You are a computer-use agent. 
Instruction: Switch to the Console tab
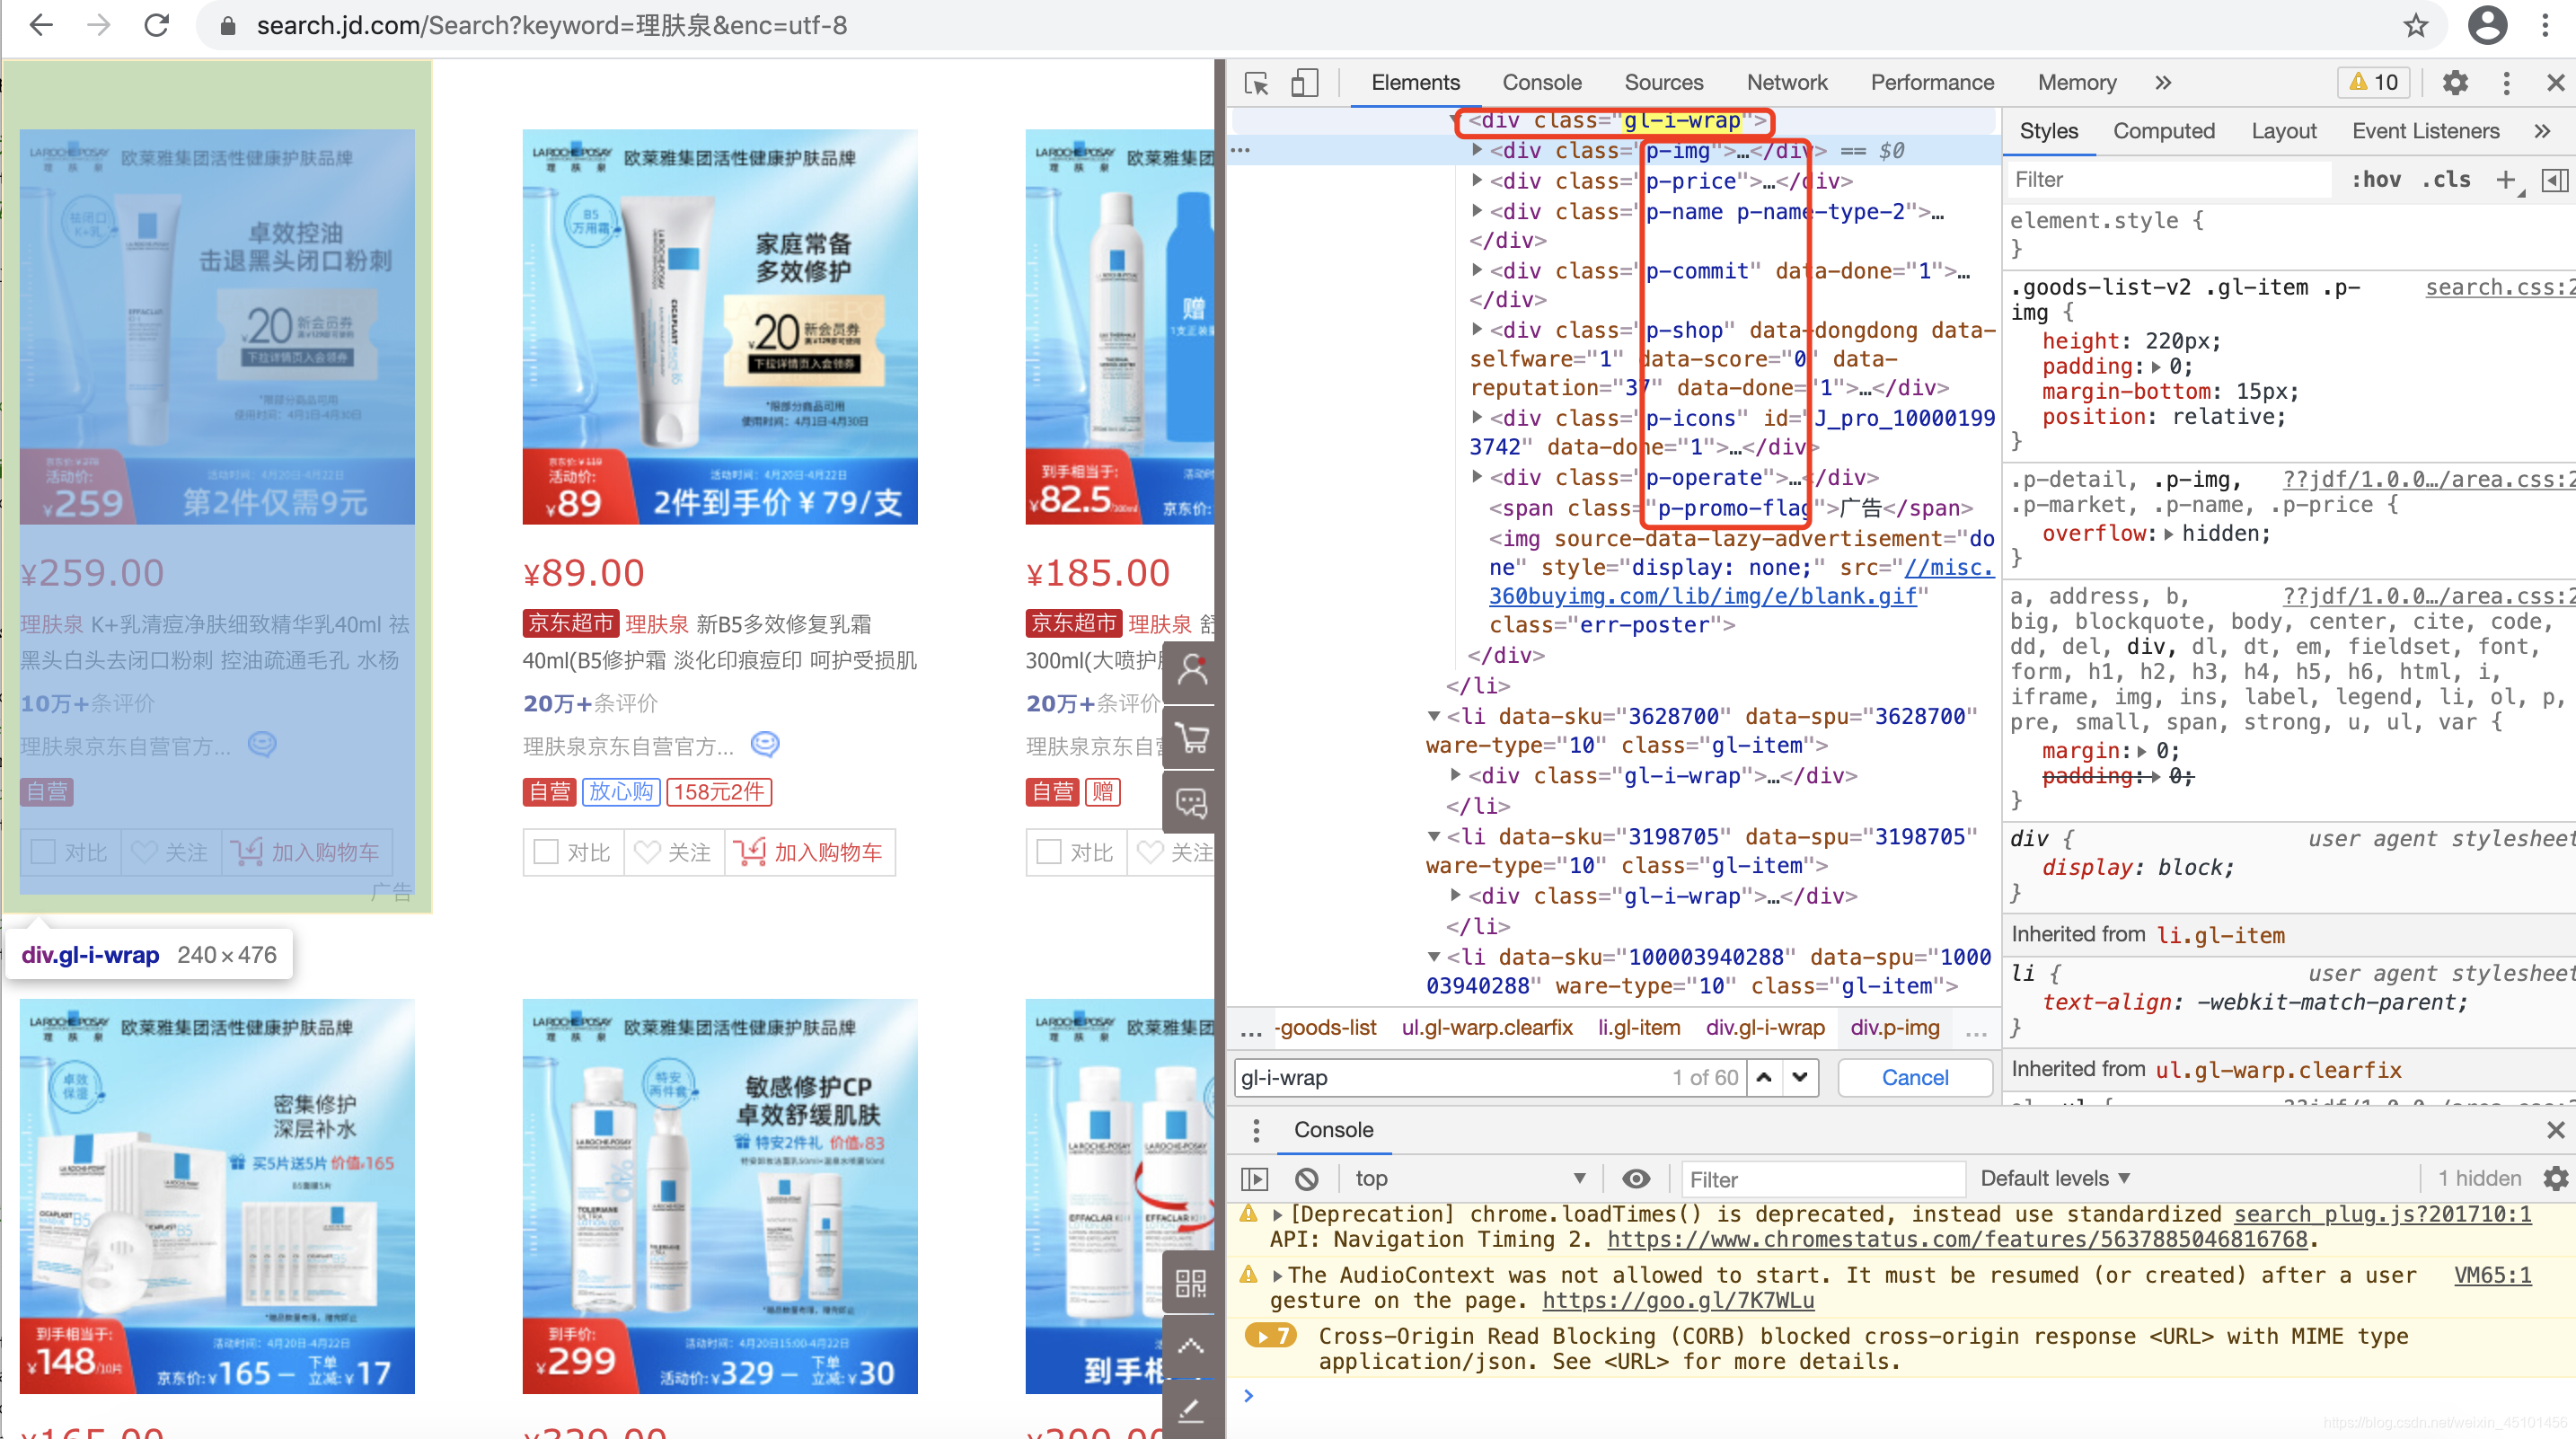(1541, 83)
